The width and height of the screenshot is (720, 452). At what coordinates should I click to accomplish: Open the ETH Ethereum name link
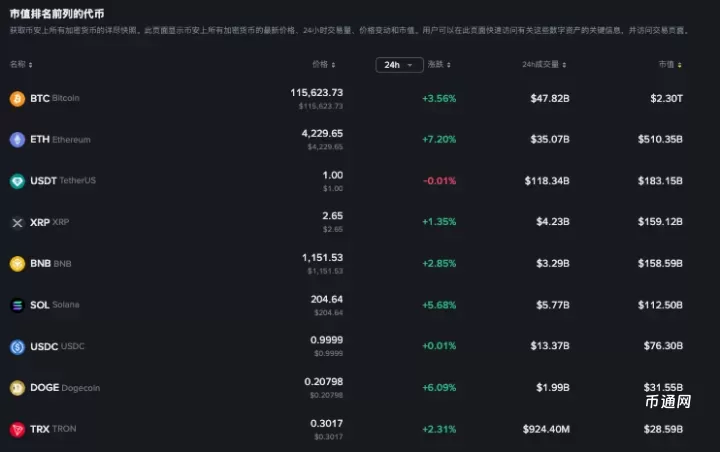point(60,140)
